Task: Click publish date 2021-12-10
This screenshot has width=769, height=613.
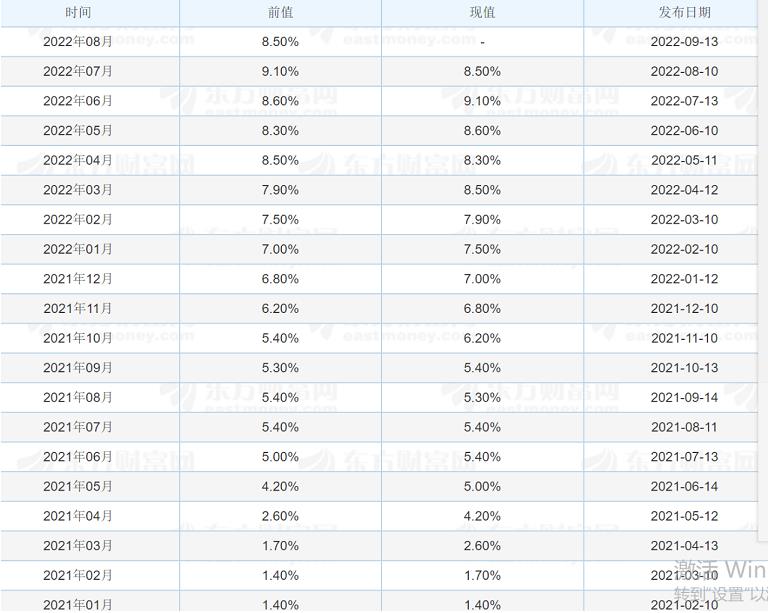Action: click(684, 308)
